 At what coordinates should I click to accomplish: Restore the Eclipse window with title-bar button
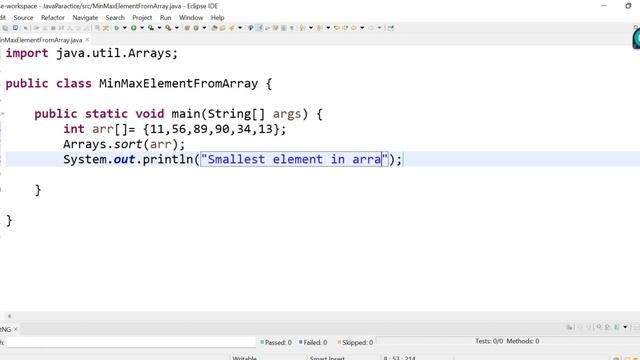coord(628,6)
